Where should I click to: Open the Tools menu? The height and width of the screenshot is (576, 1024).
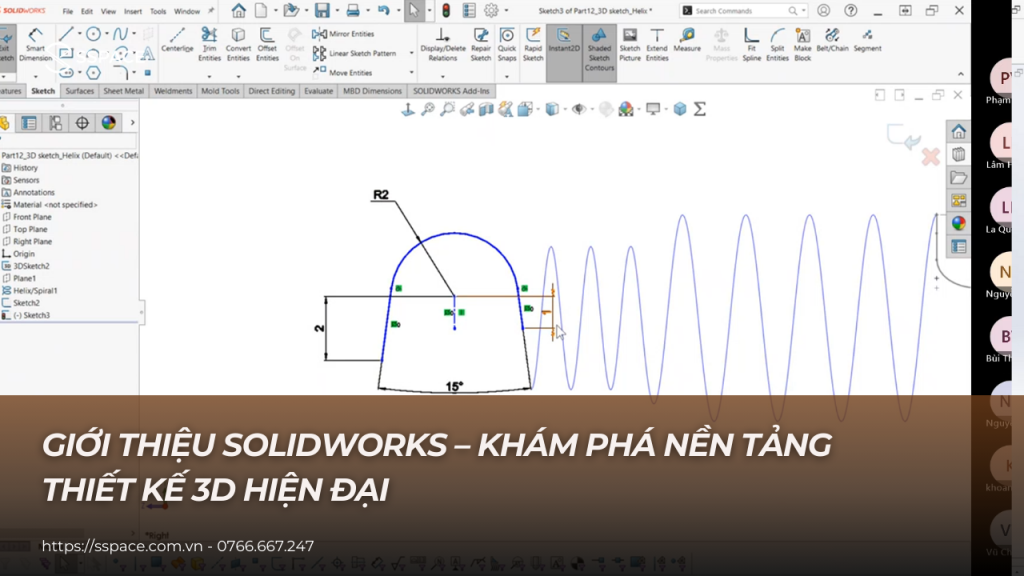click(x=158, y=11)
